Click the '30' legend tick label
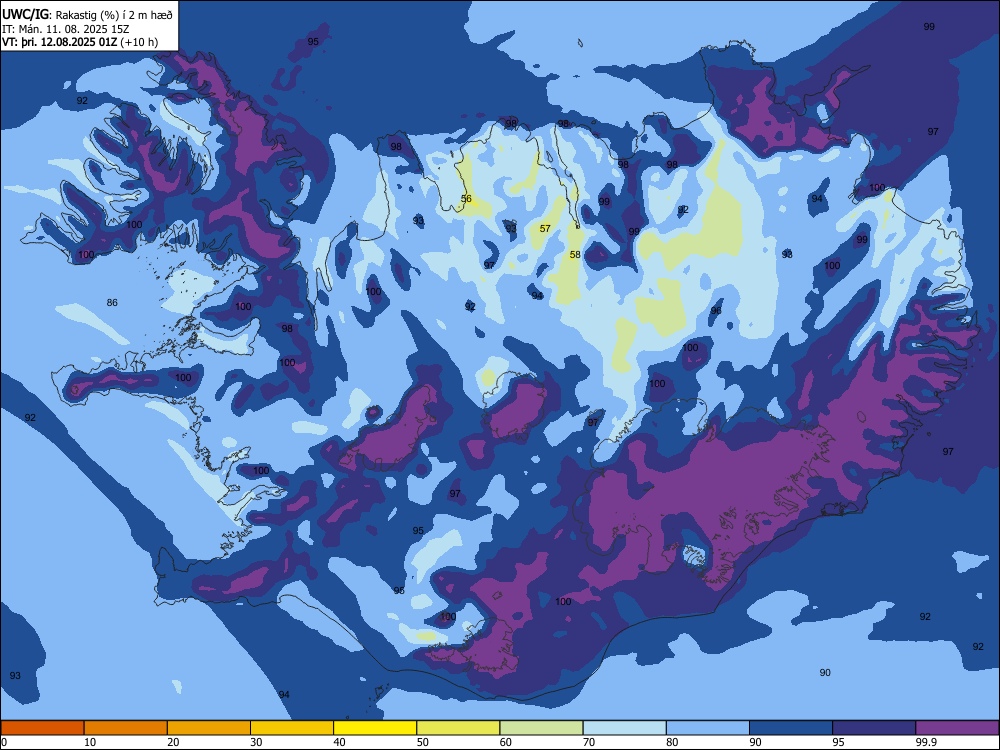This screenshot has width=1000, height=750. 256,742
